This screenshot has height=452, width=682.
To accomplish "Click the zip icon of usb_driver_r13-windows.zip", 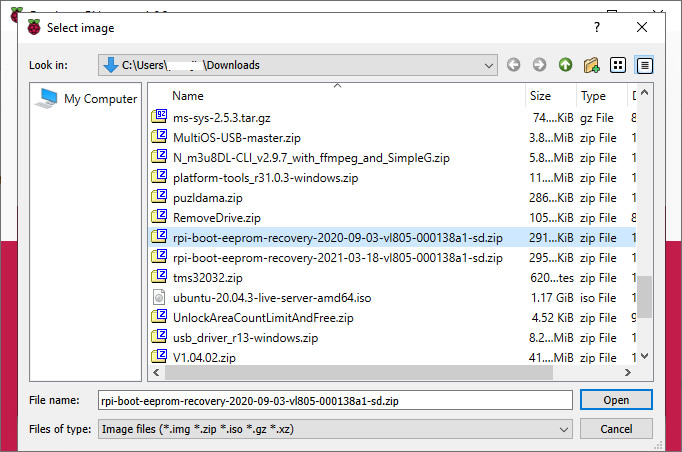I will tap(159, 336).
